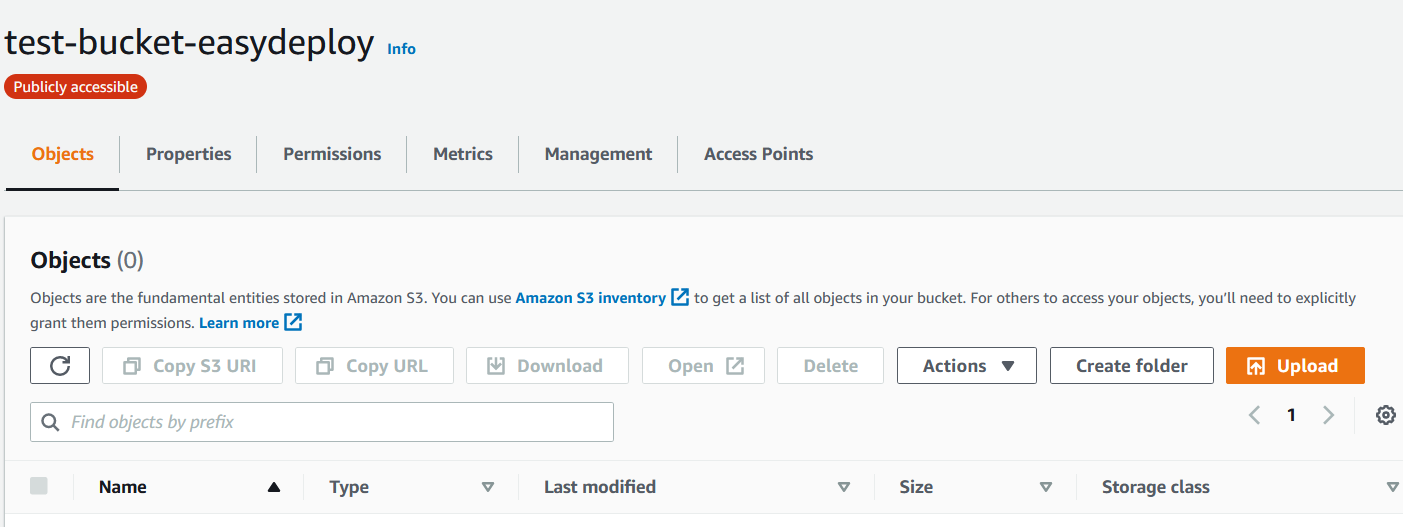Sort by Storage class column arrow
This screenshot has width=1403, height=527.
coord(1392,487)
